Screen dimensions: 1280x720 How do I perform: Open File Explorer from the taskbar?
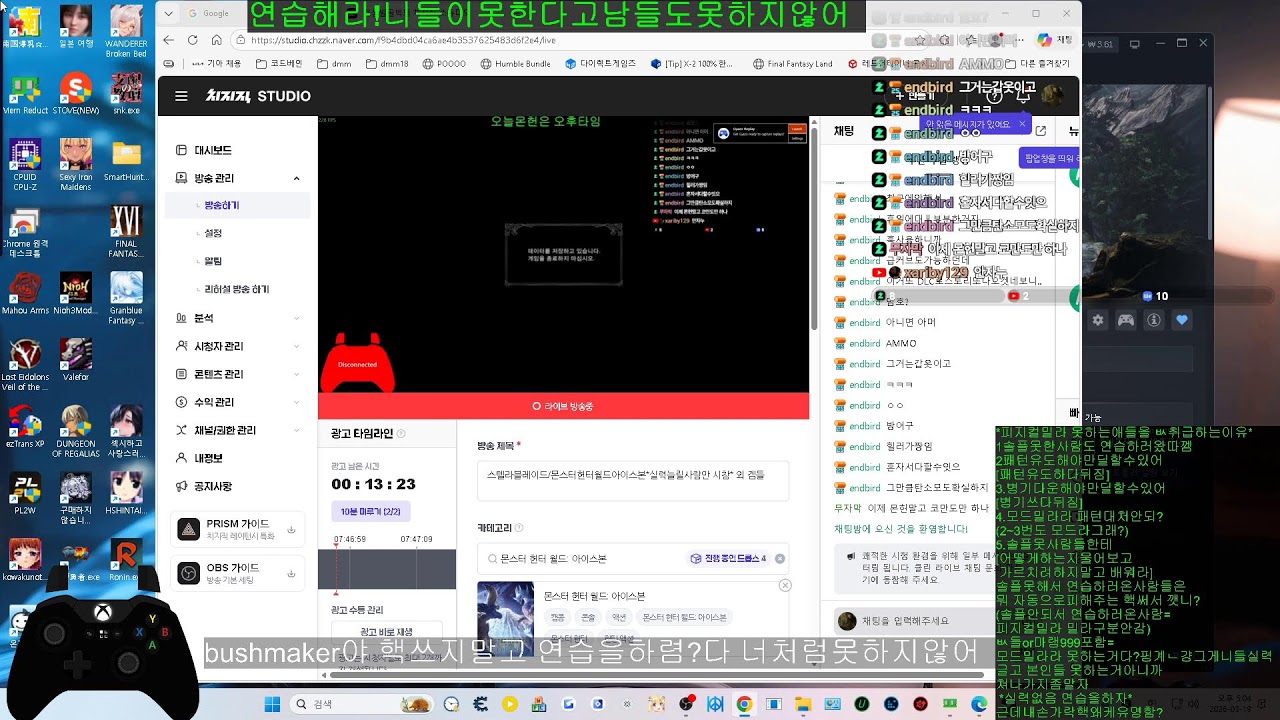[x=803, y=704]
